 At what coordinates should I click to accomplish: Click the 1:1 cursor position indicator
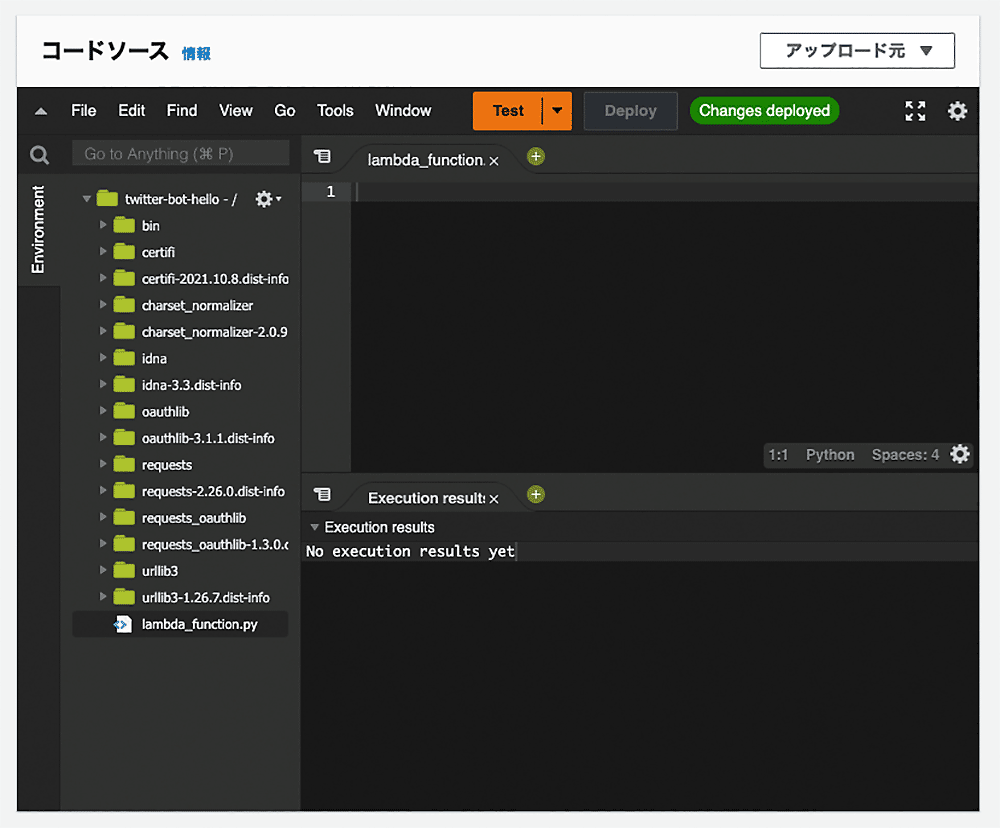click(778, 455)
